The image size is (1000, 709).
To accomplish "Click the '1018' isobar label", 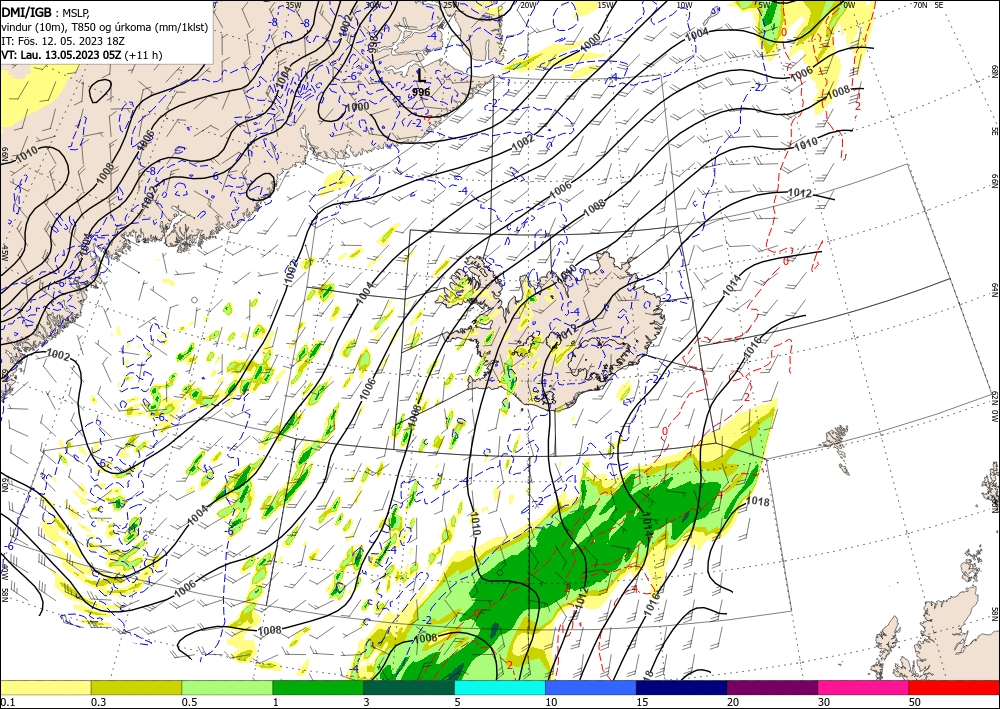I will [x=757, y=502].
